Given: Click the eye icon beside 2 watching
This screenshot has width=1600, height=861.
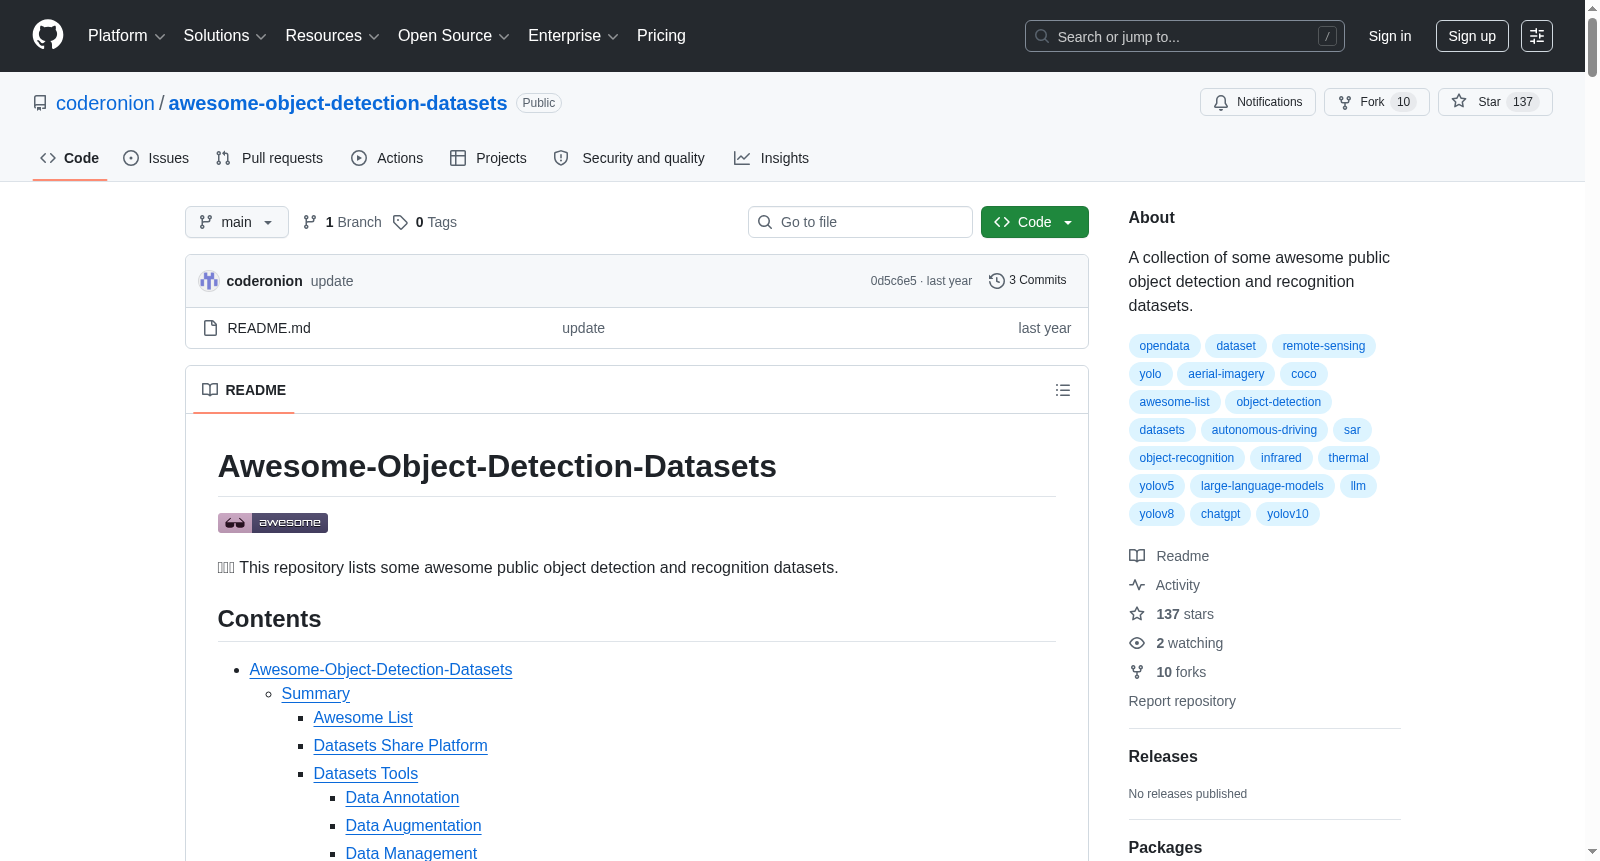Looking at the screenshot, I should tap(1137, 643).
